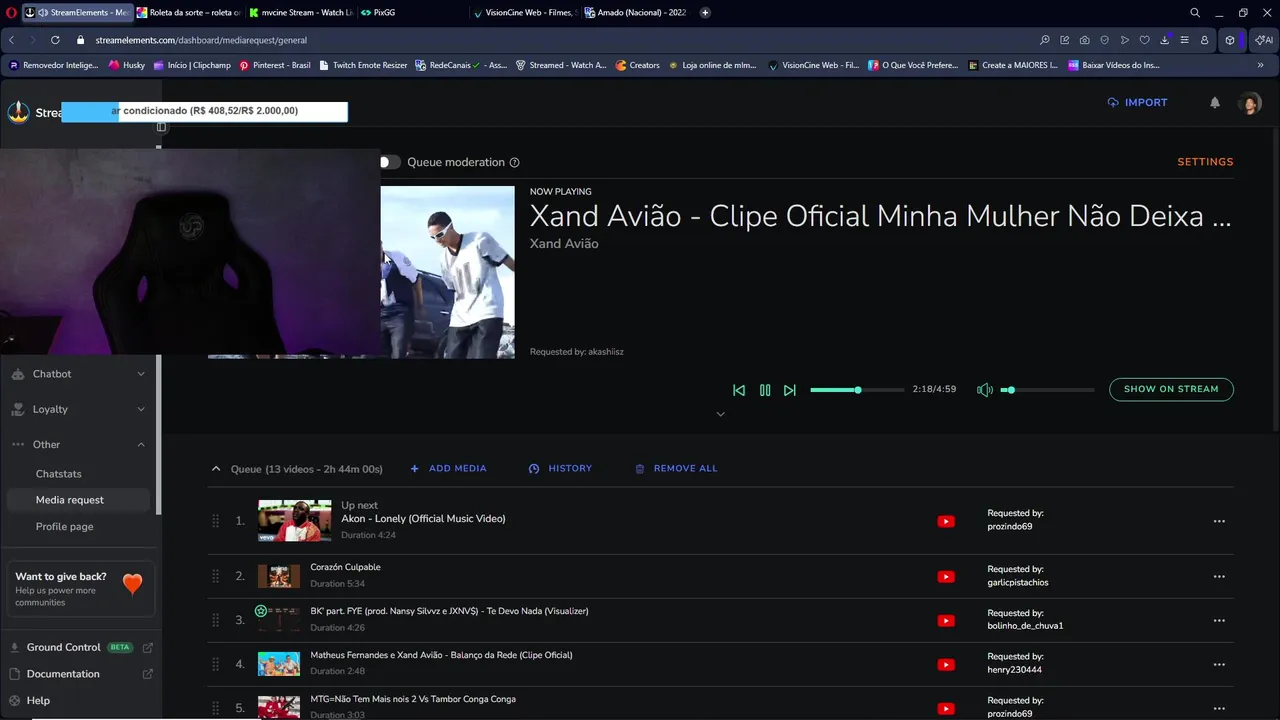Expand player details chevron below controls
Viewport: 1280px width, 720px height.
(x=720, y=414)
